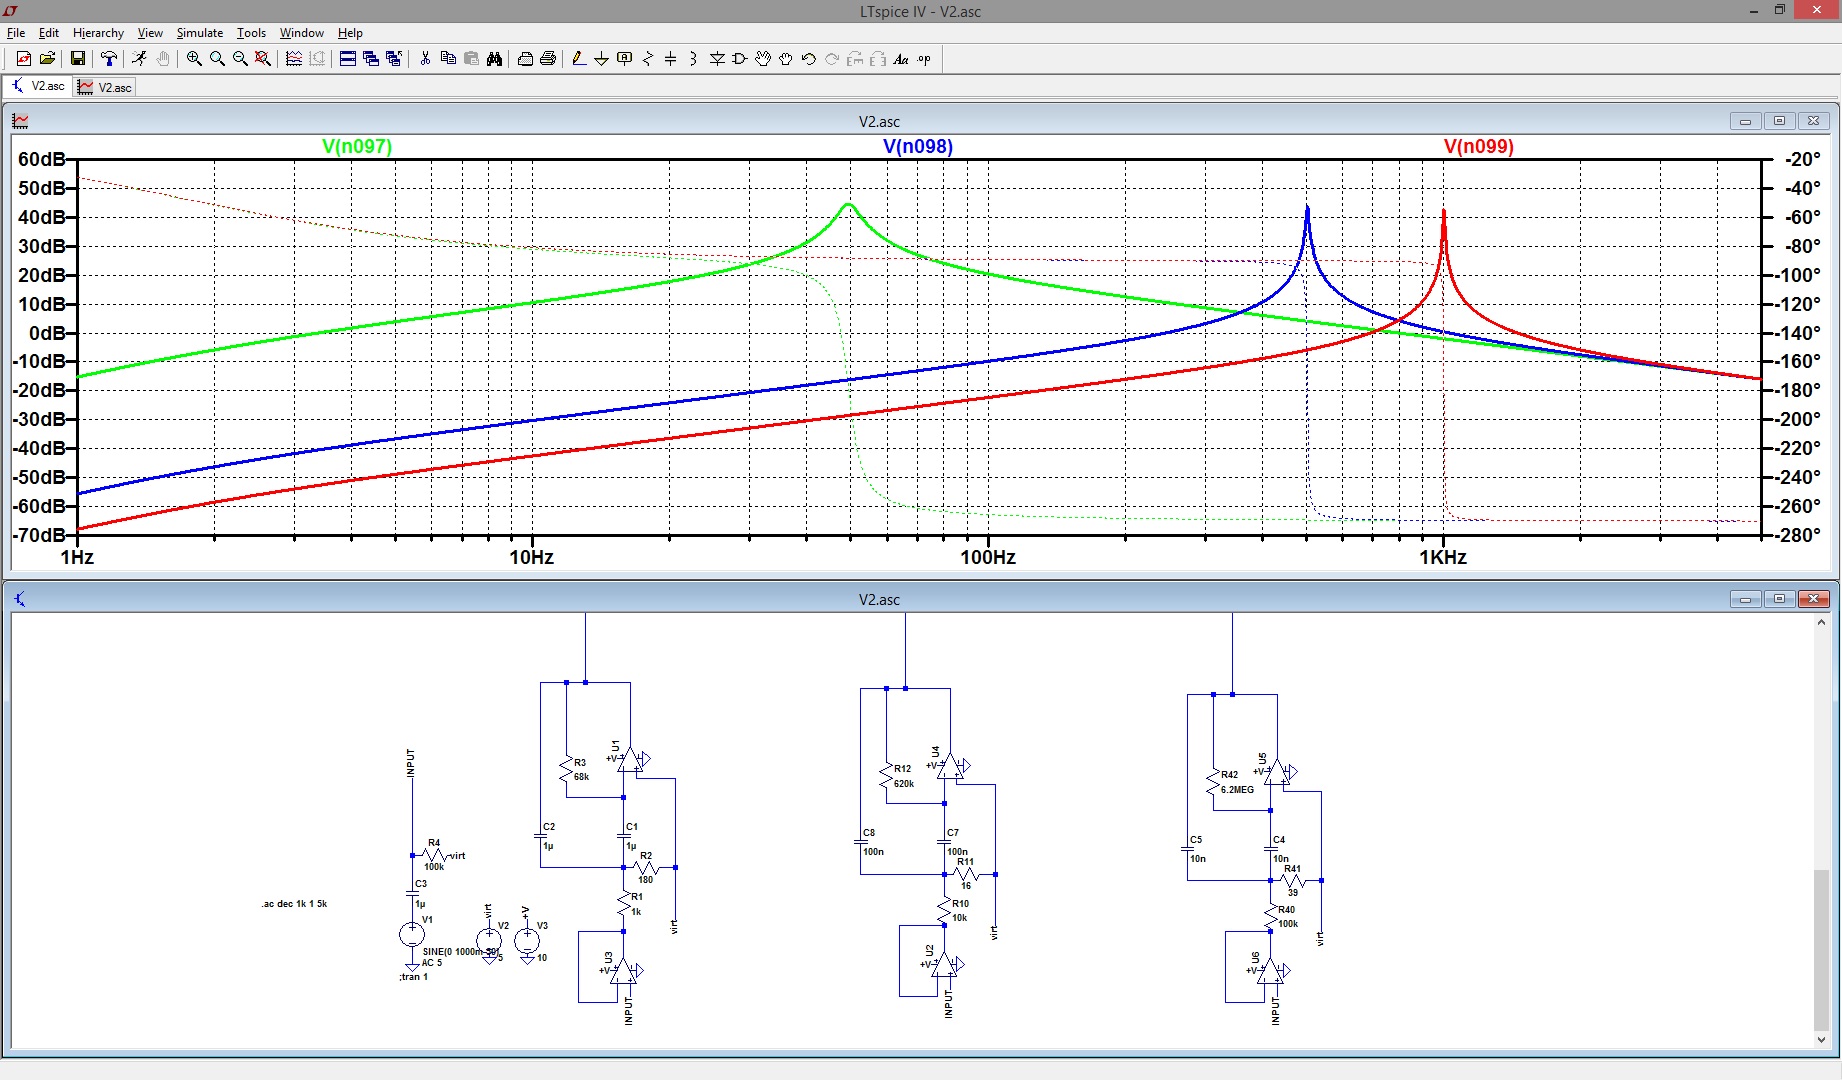Click the 0dB left axis label
Viewport: 1842px width, 1080px height.
[x=46, y=333]
